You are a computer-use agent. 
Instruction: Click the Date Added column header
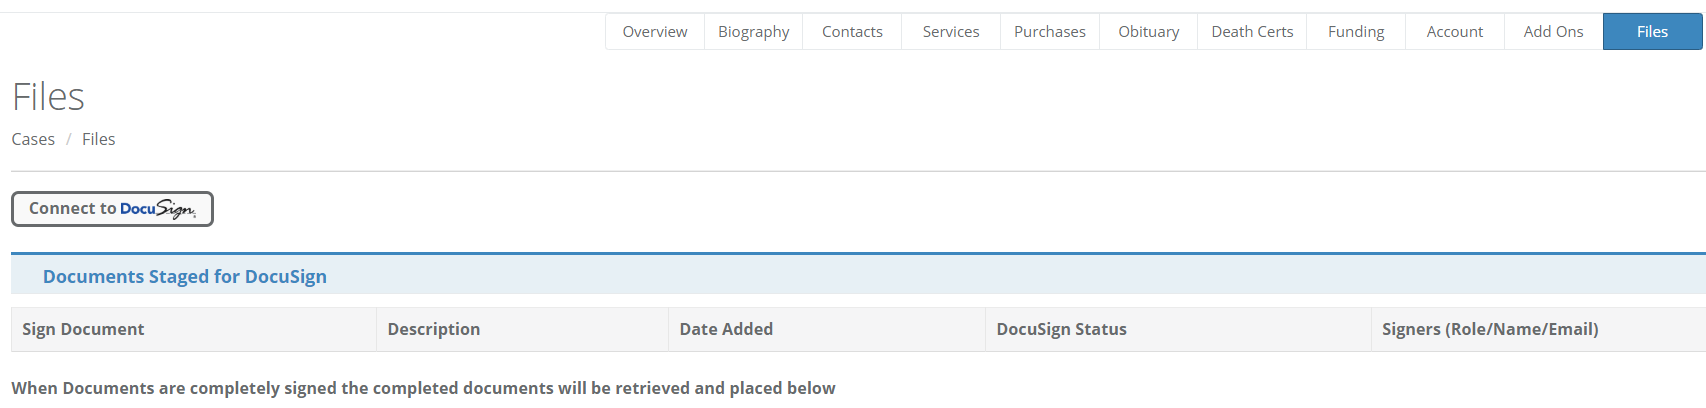coord(726,329)
